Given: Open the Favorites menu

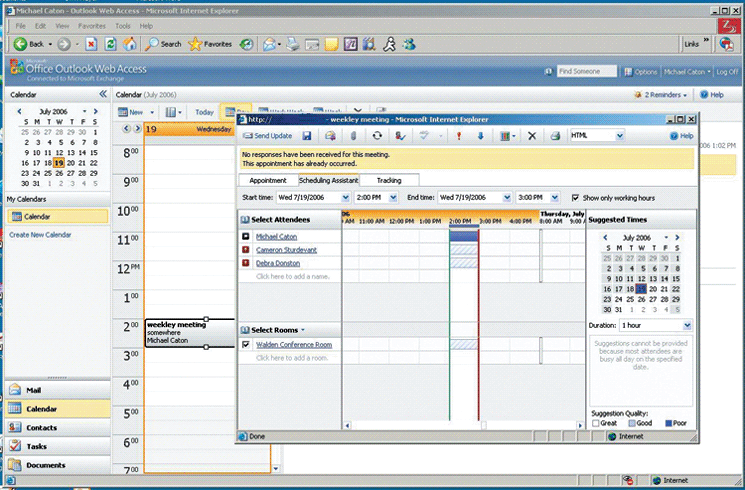Looking at the screenshot, I should click(x=92, y=26).
